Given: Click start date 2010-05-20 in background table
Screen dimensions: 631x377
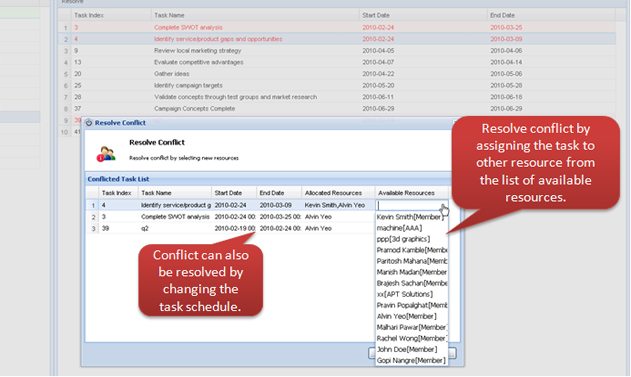Looking at the screenshot, I should point(378,86).
